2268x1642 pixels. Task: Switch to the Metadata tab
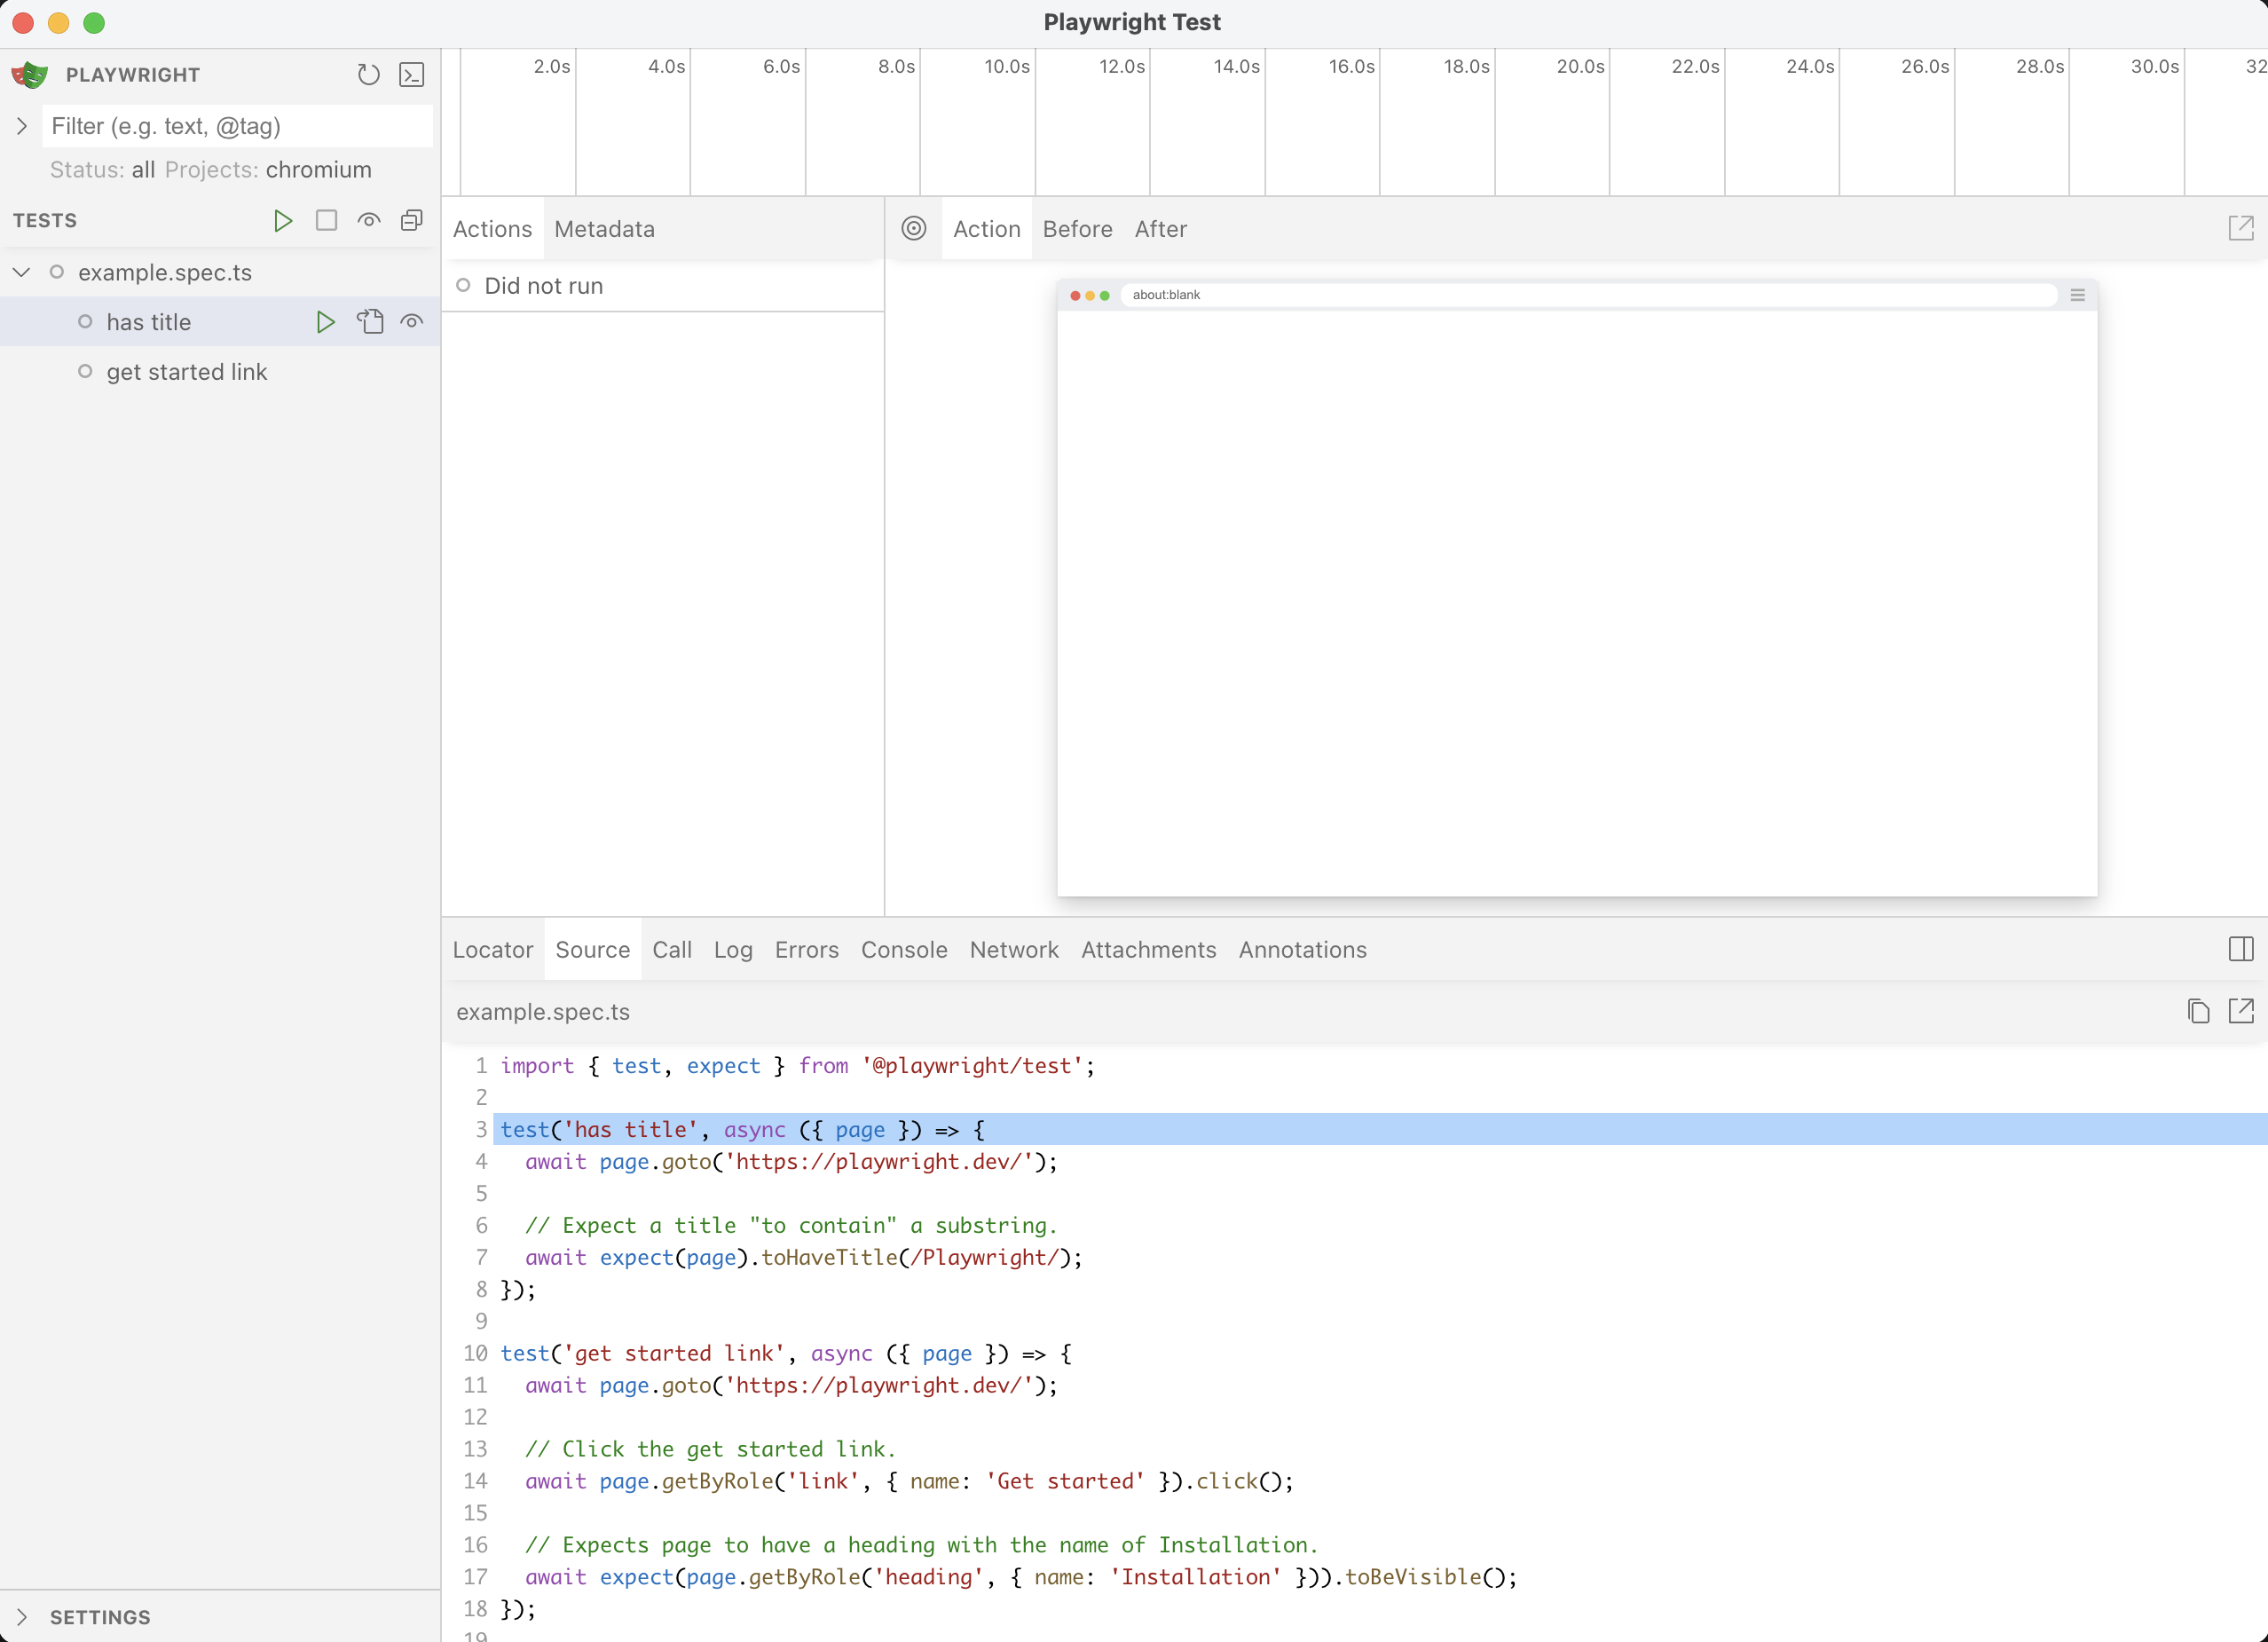click(x=604, y=229)
